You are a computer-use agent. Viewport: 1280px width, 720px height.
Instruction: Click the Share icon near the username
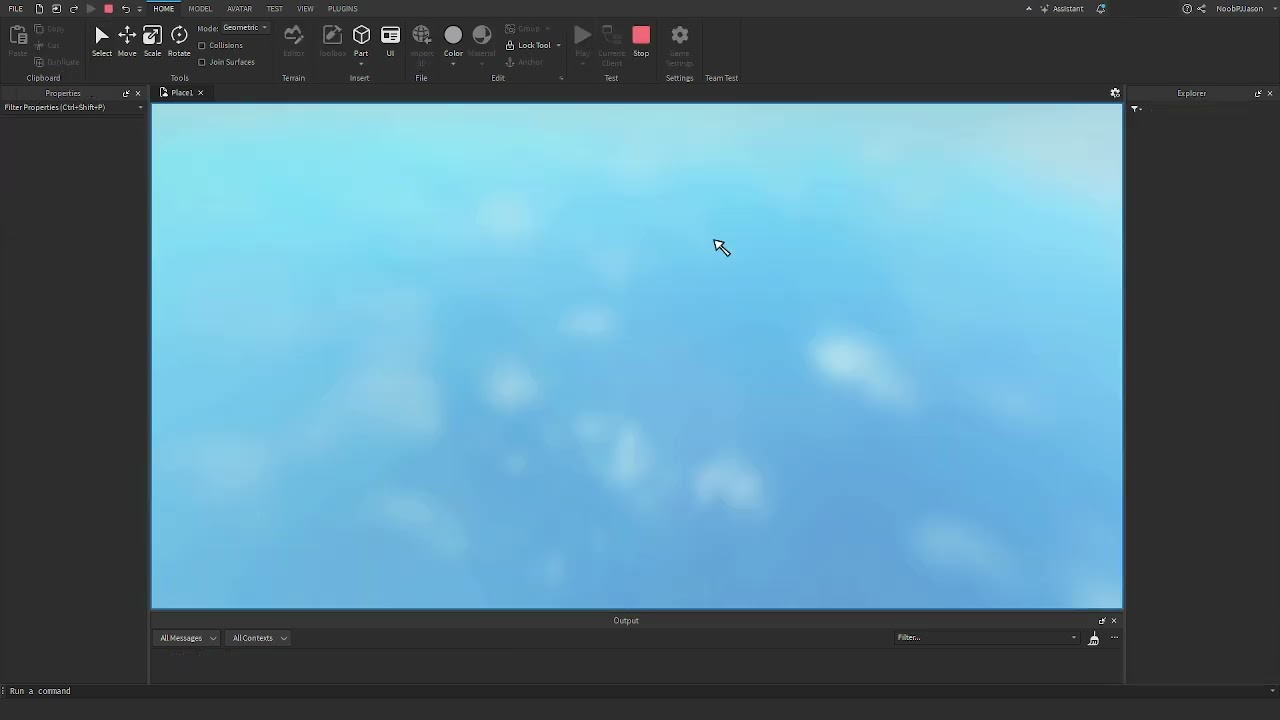click(1201, 9)
